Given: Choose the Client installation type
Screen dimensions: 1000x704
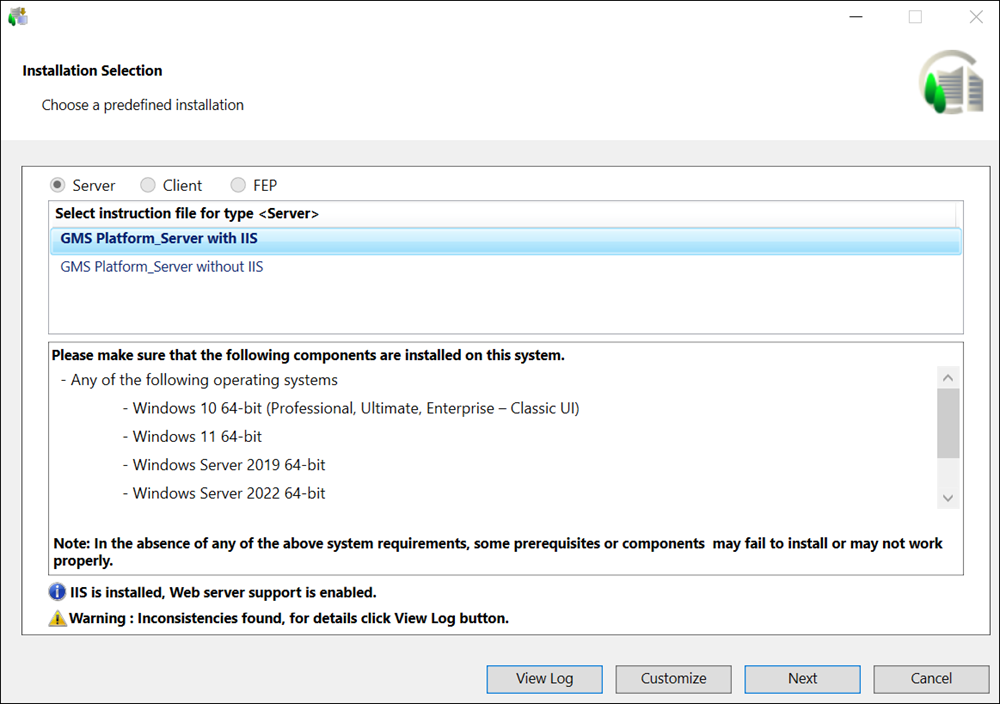Looking at the screenshot, I should (x=148, y=185).
